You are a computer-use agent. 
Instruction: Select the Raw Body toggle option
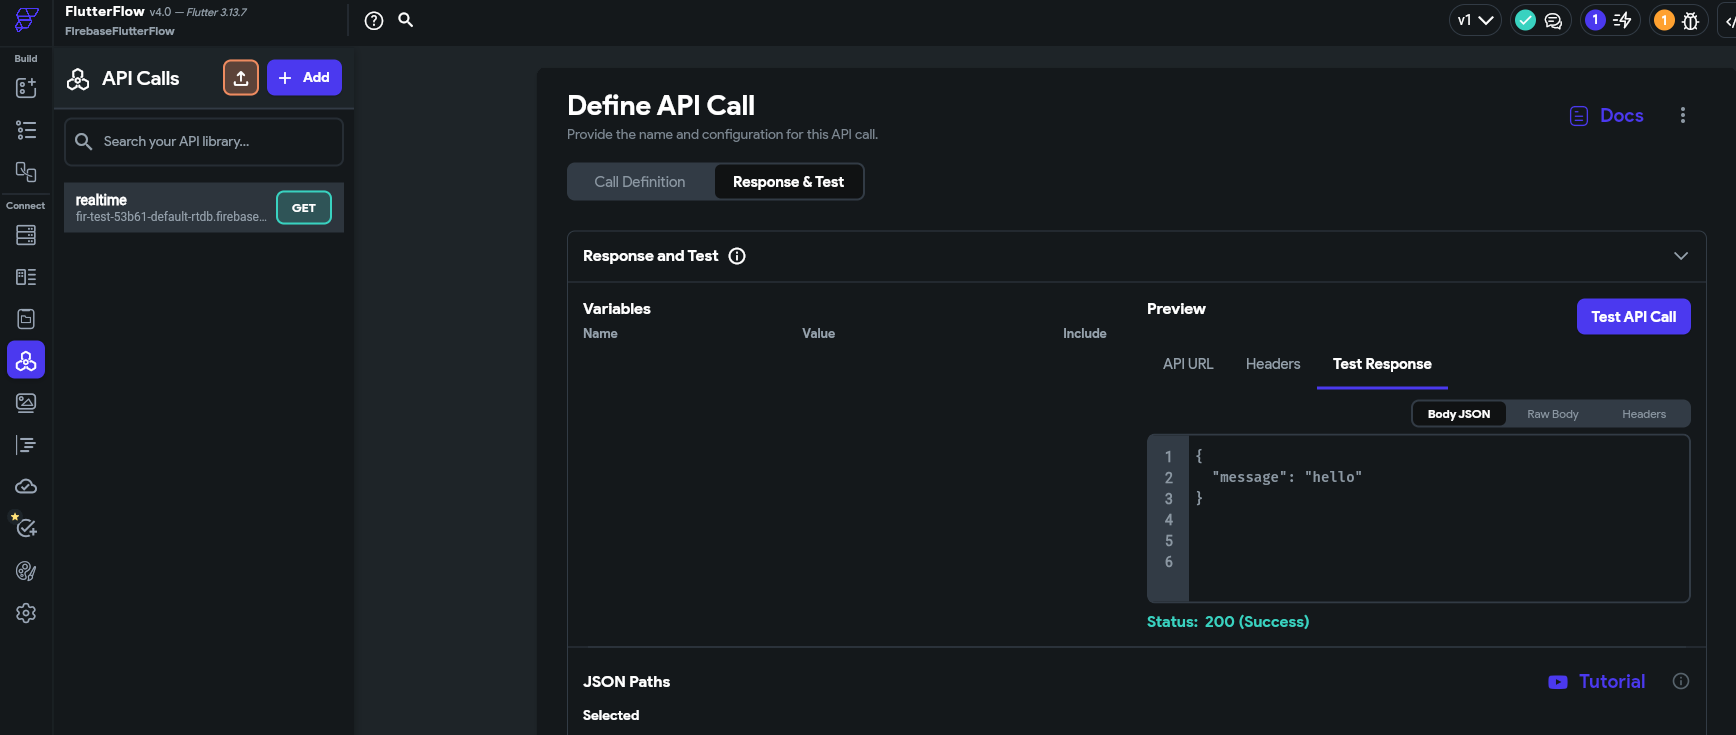(x=1553, y=414)
